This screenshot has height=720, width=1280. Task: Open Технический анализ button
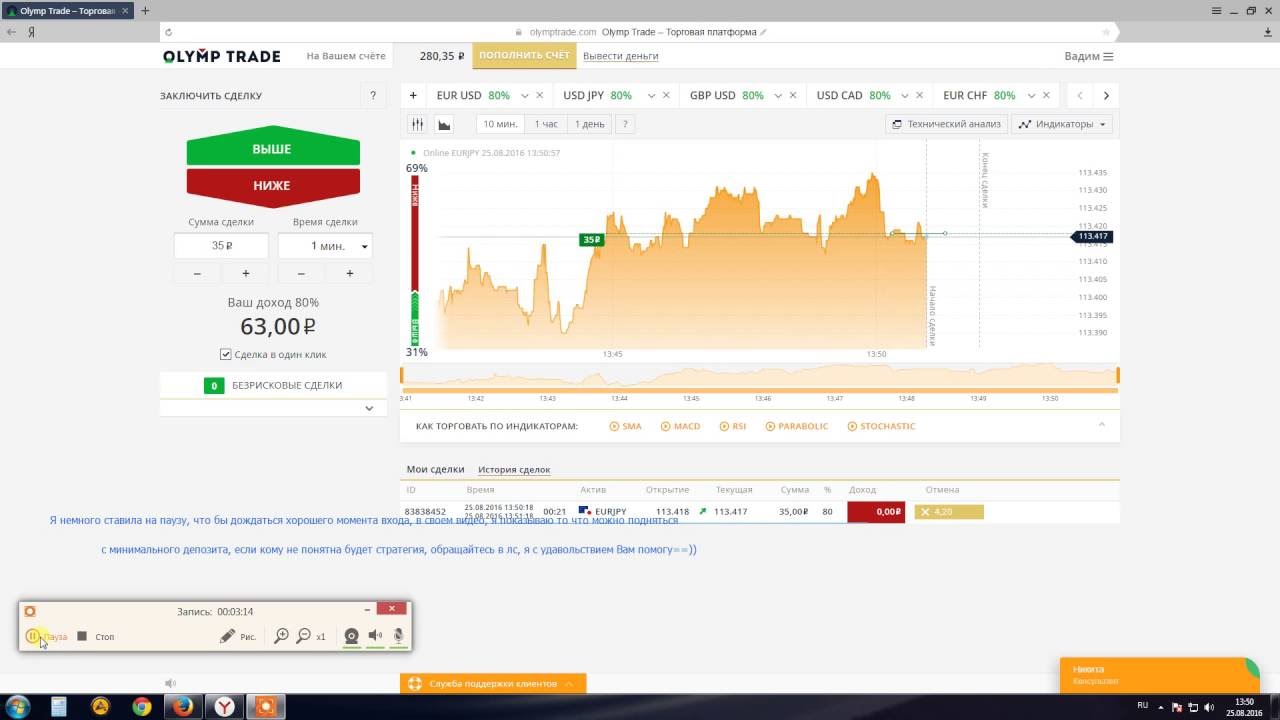pyautogui.click(x=946, y=124)
